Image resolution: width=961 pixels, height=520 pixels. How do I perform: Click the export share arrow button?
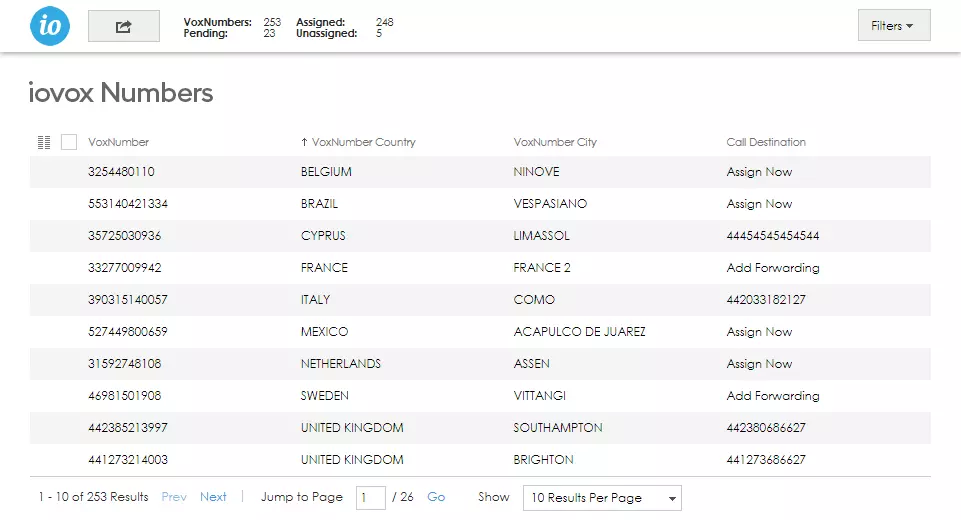click(x=124, y=26)
